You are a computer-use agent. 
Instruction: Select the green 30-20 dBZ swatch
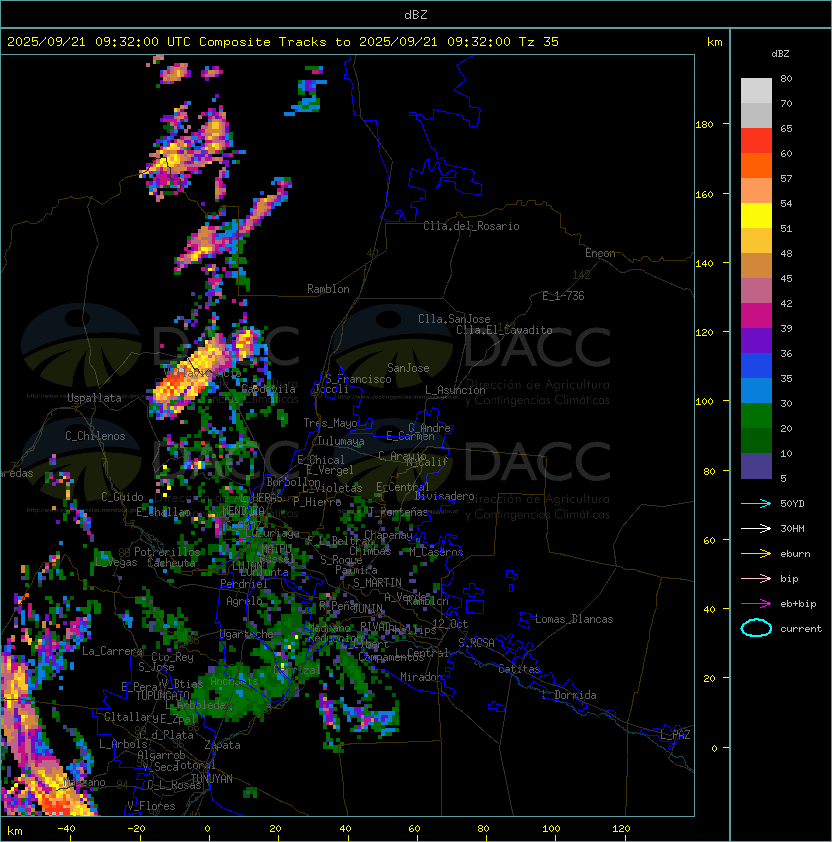756,416
